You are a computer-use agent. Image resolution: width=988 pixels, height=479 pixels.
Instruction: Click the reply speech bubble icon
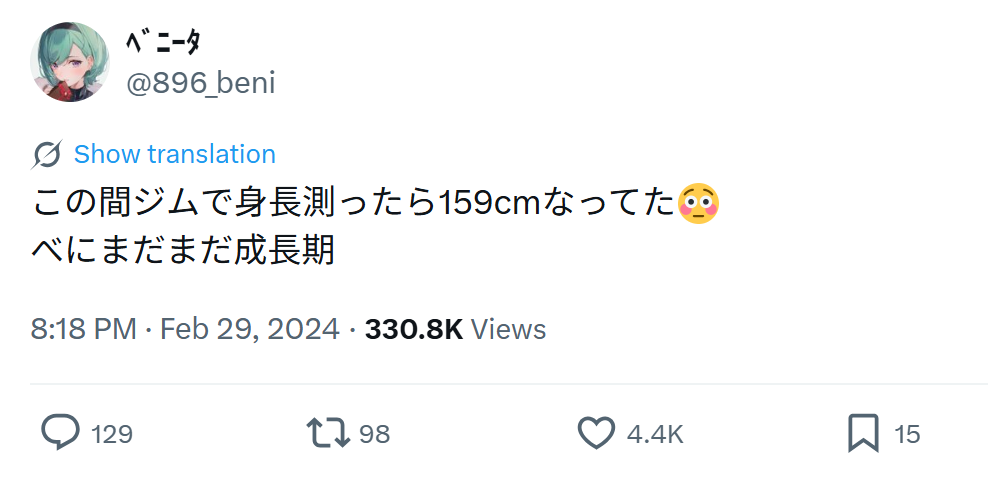pyautogui.click(x=60, y=433)
